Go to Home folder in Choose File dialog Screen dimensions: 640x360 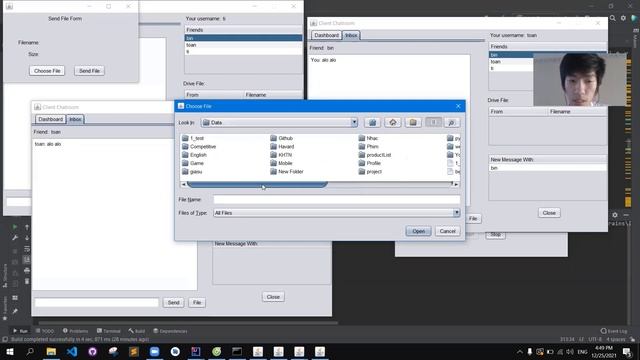[393, 122]
